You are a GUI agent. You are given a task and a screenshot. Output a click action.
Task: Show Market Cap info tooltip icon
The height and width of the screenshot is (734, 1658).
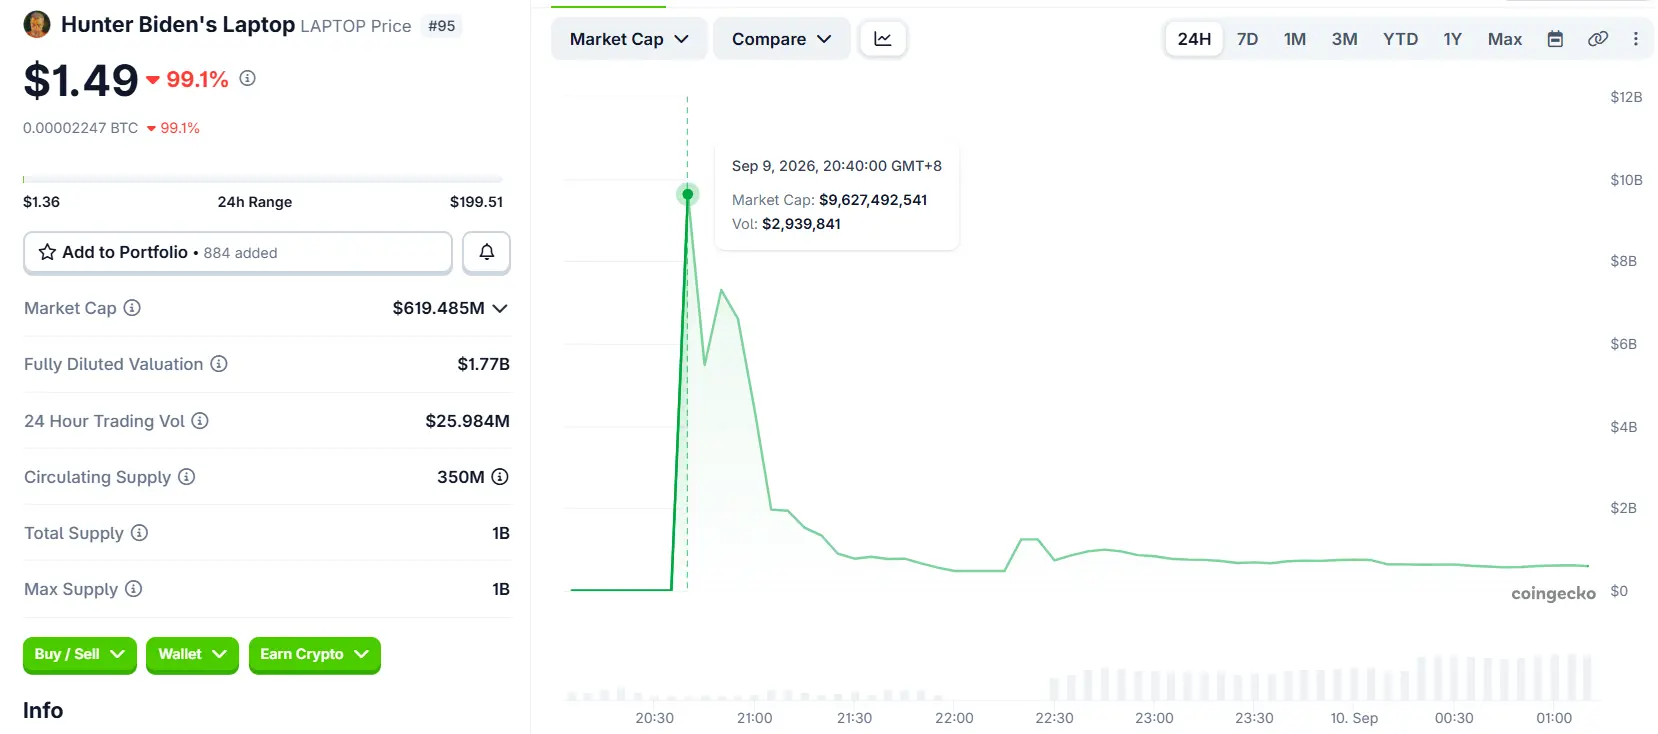132,308
